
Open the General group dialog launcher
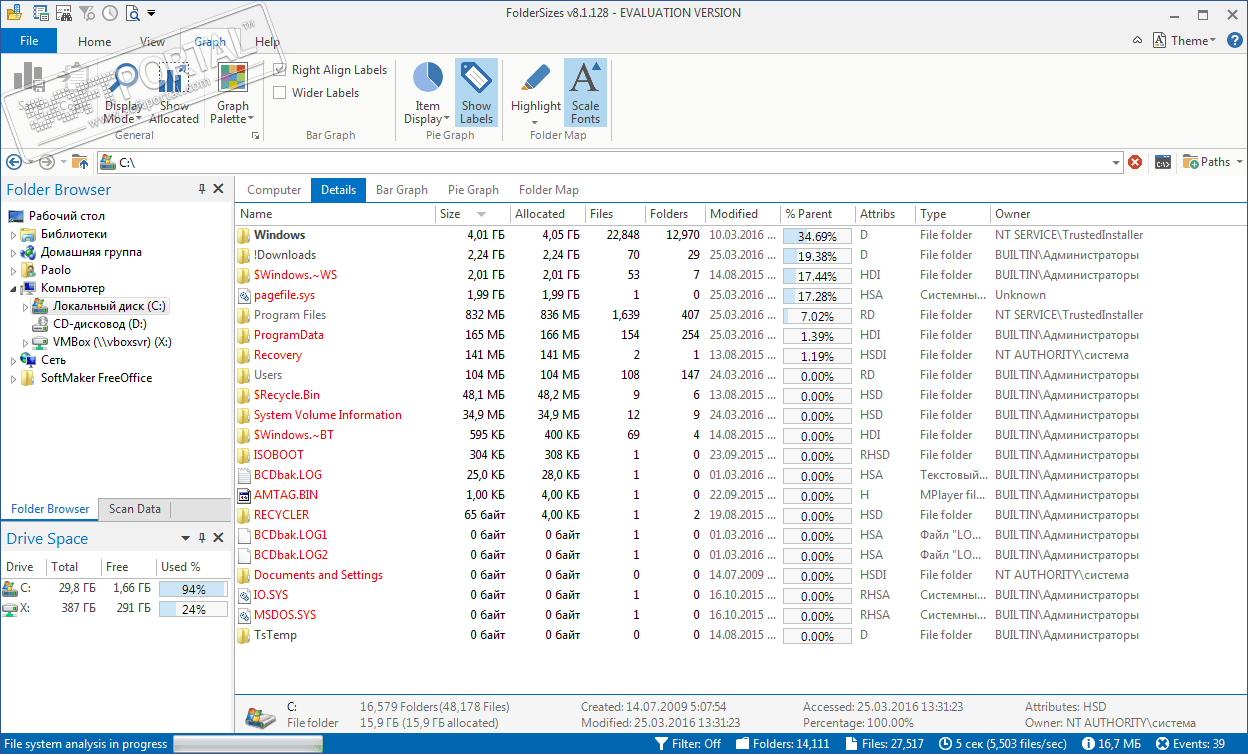[254, 135]
